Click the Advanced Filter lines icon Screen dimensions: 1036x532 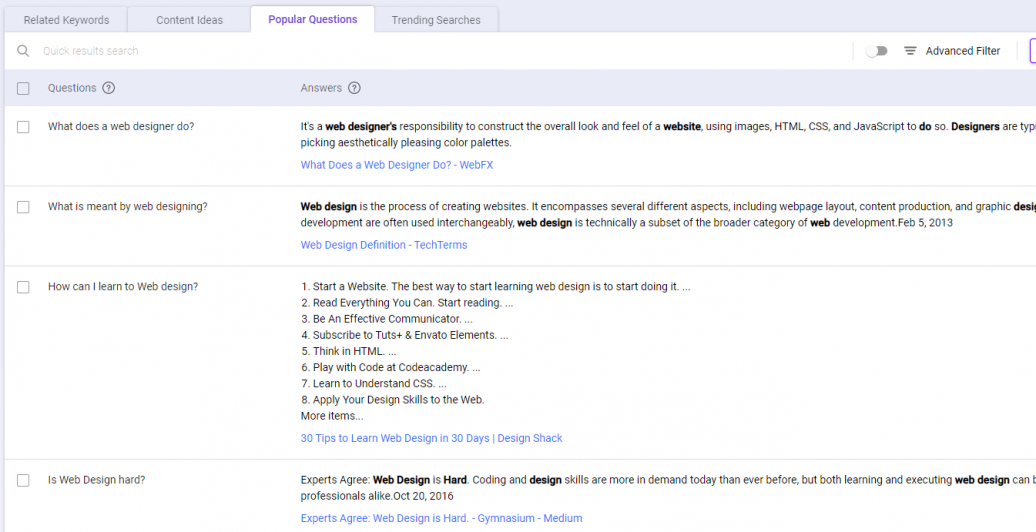pyautogui.click(x=910, y=51)
